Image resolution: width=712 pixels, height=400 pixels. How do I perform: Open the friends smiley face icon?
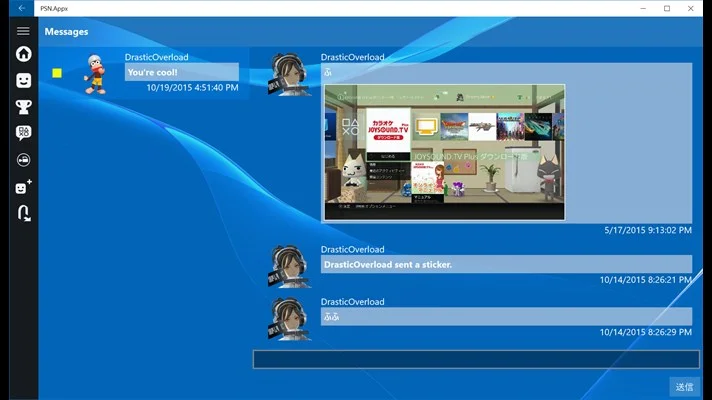(24, 81)
